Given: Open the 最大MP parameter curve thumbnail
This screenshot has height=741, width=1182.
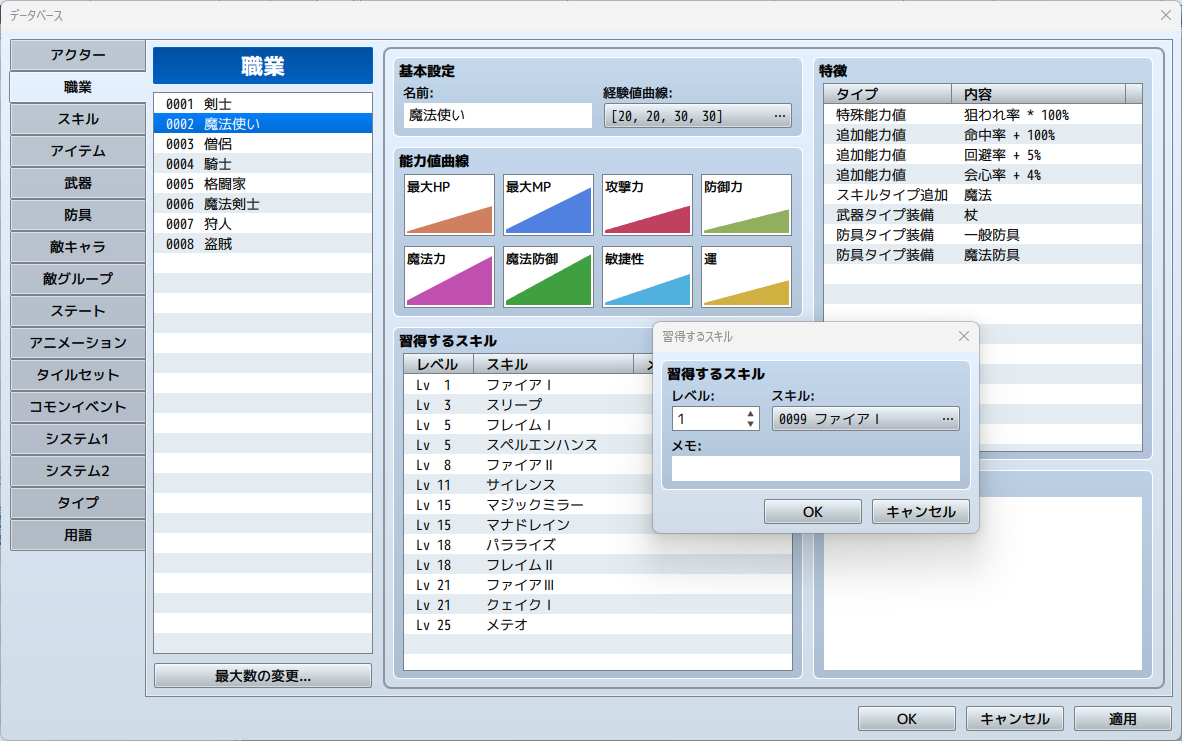Looking at the screenshot, I should click(548, 205).
